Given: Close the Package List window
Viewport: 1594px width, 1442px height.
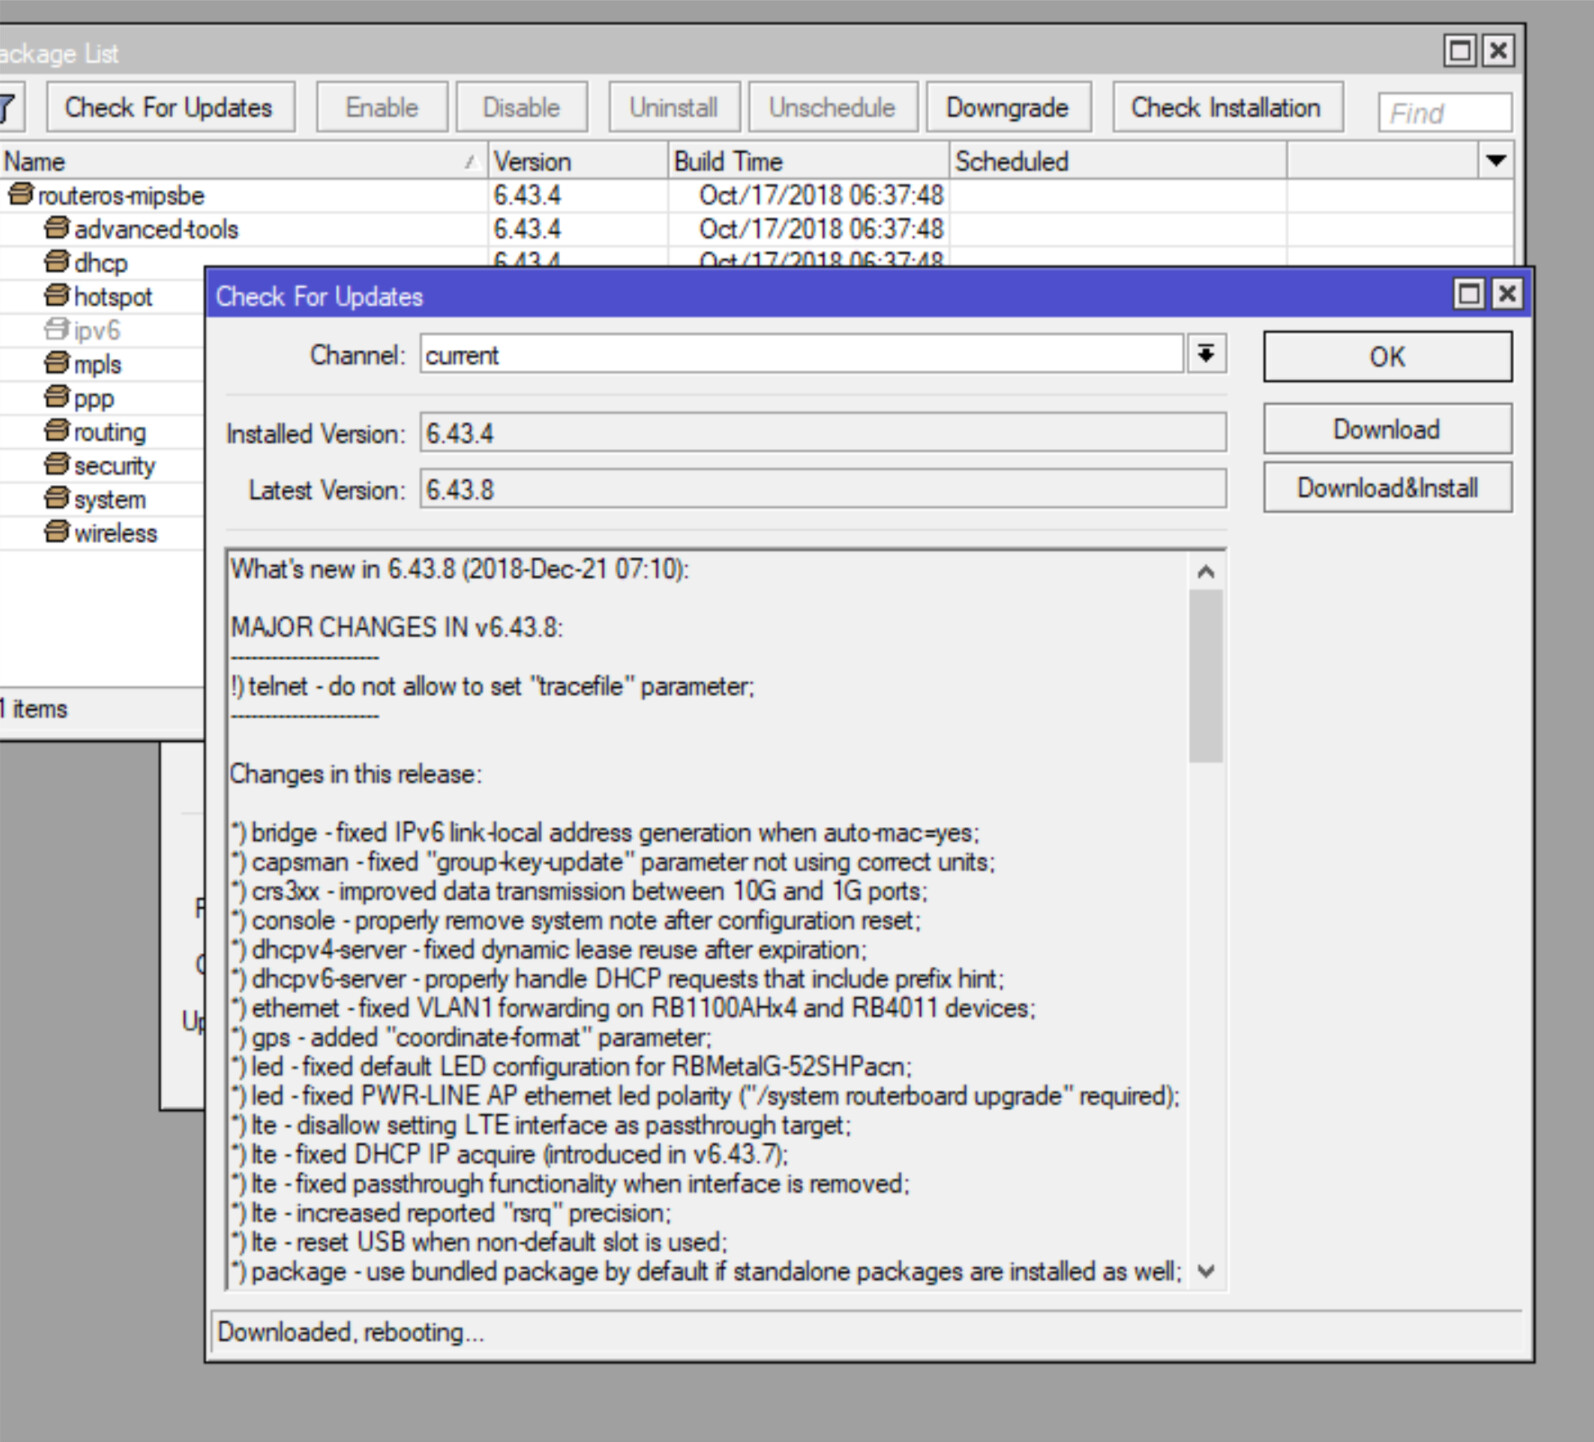Looking at the screenshot, I should coord(1498,51).
